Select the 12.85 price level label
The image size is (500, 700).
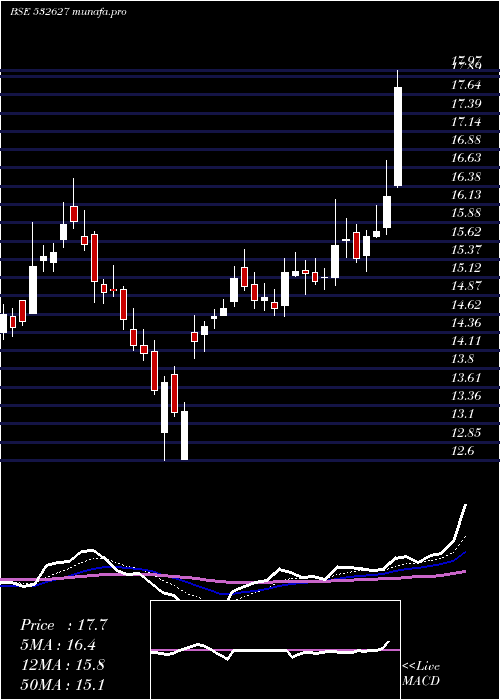466,432
